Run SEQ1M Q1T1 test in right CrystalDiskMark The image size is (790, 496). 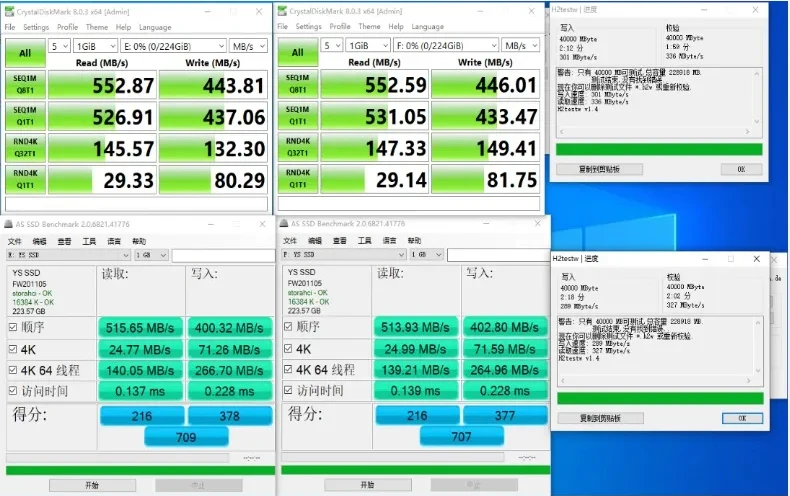point(297,116)
